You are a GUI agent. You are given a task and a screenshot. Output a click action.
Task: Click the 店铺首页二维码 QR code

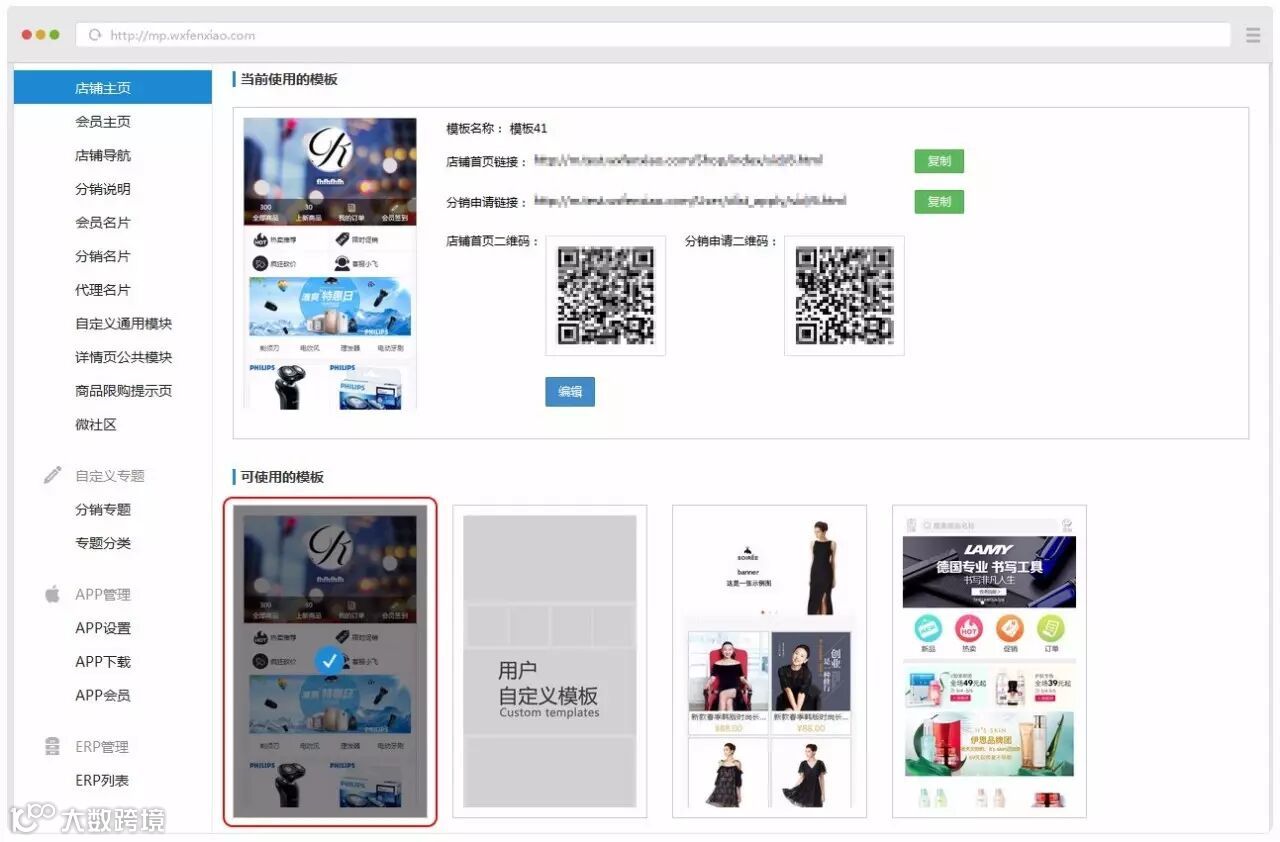coord(605,295)
